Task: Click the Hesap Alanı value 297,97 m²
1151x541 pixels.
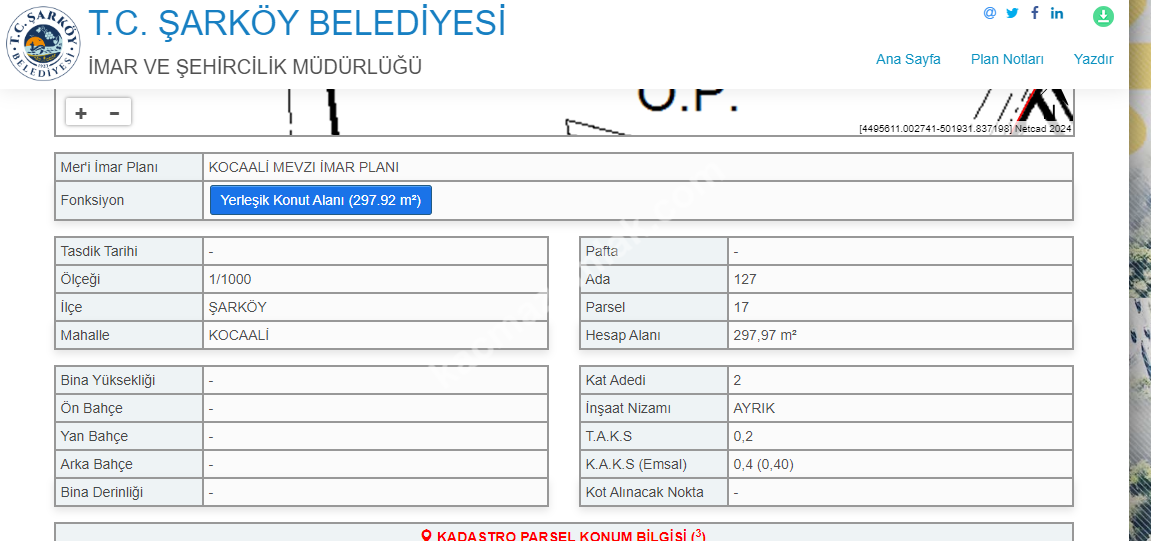Action: pyautogui.click(x=765, y=335)
